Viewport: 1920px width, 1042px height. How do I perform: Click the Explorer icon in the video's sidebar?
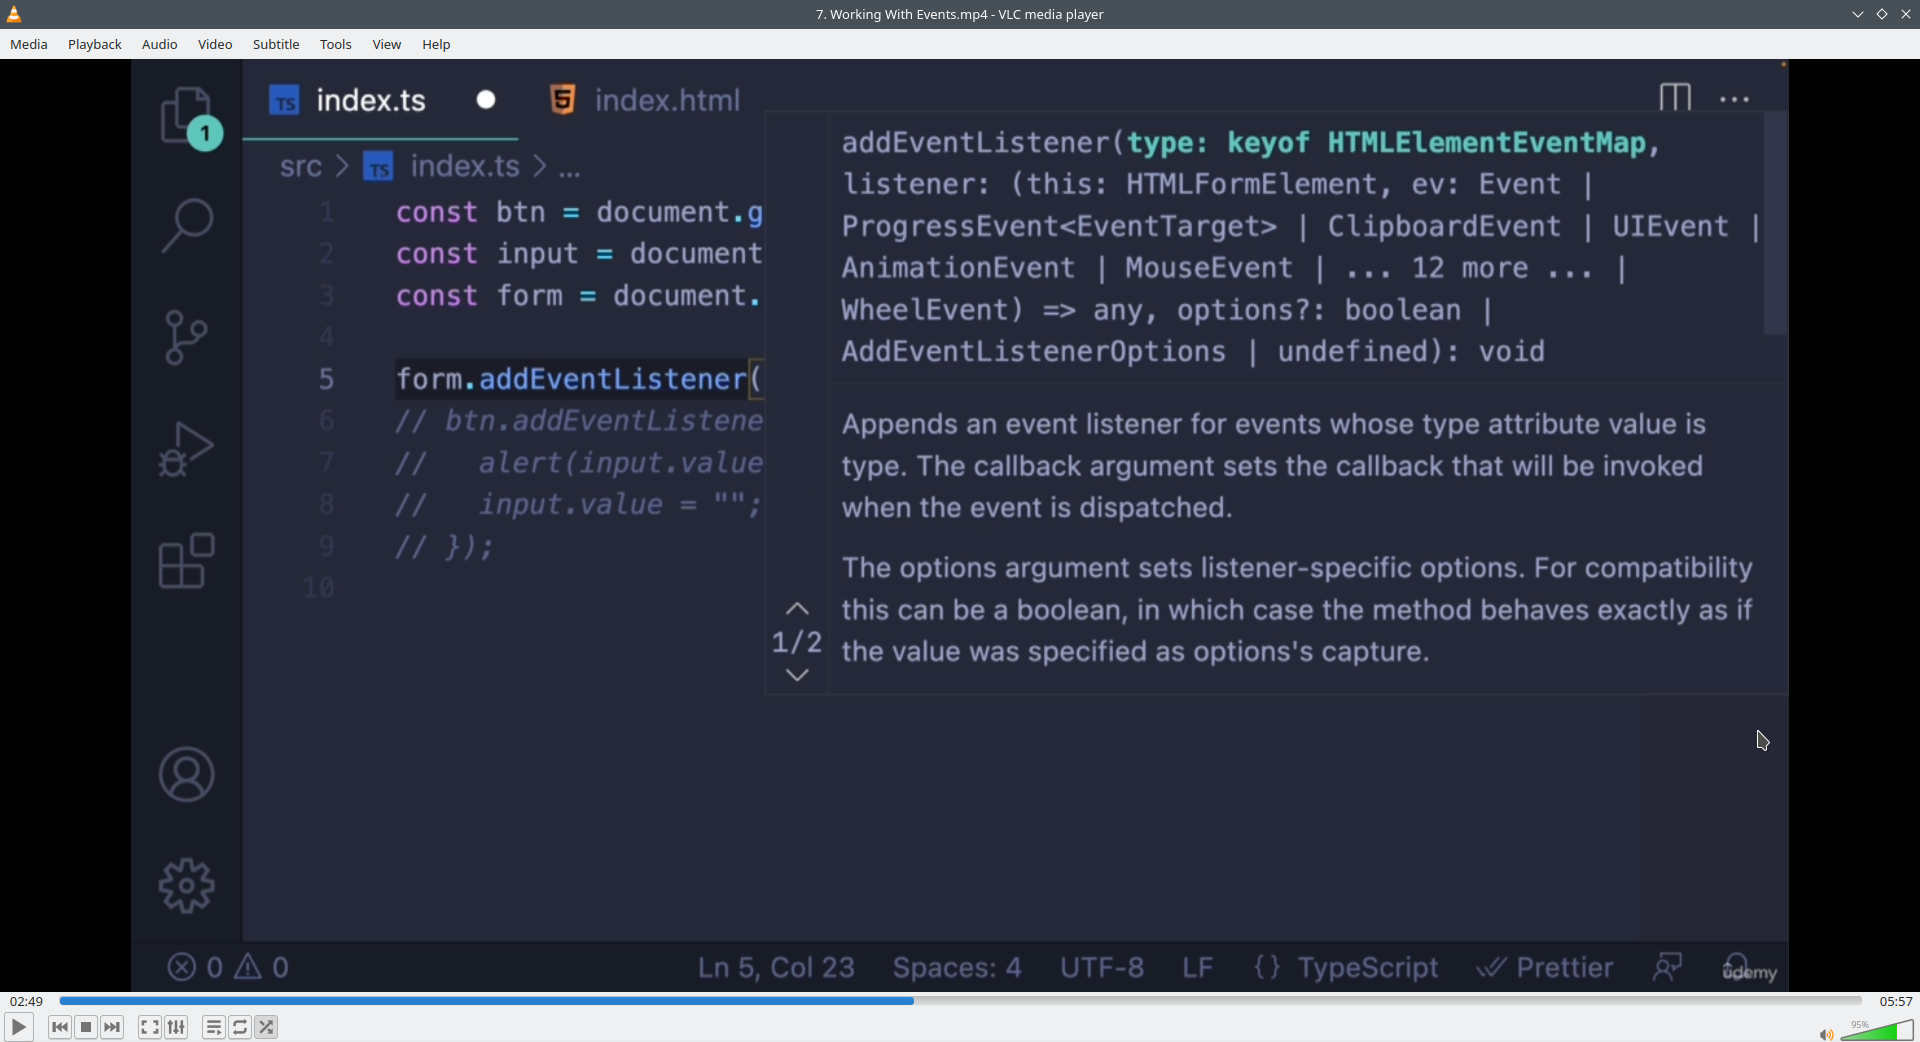188,117
